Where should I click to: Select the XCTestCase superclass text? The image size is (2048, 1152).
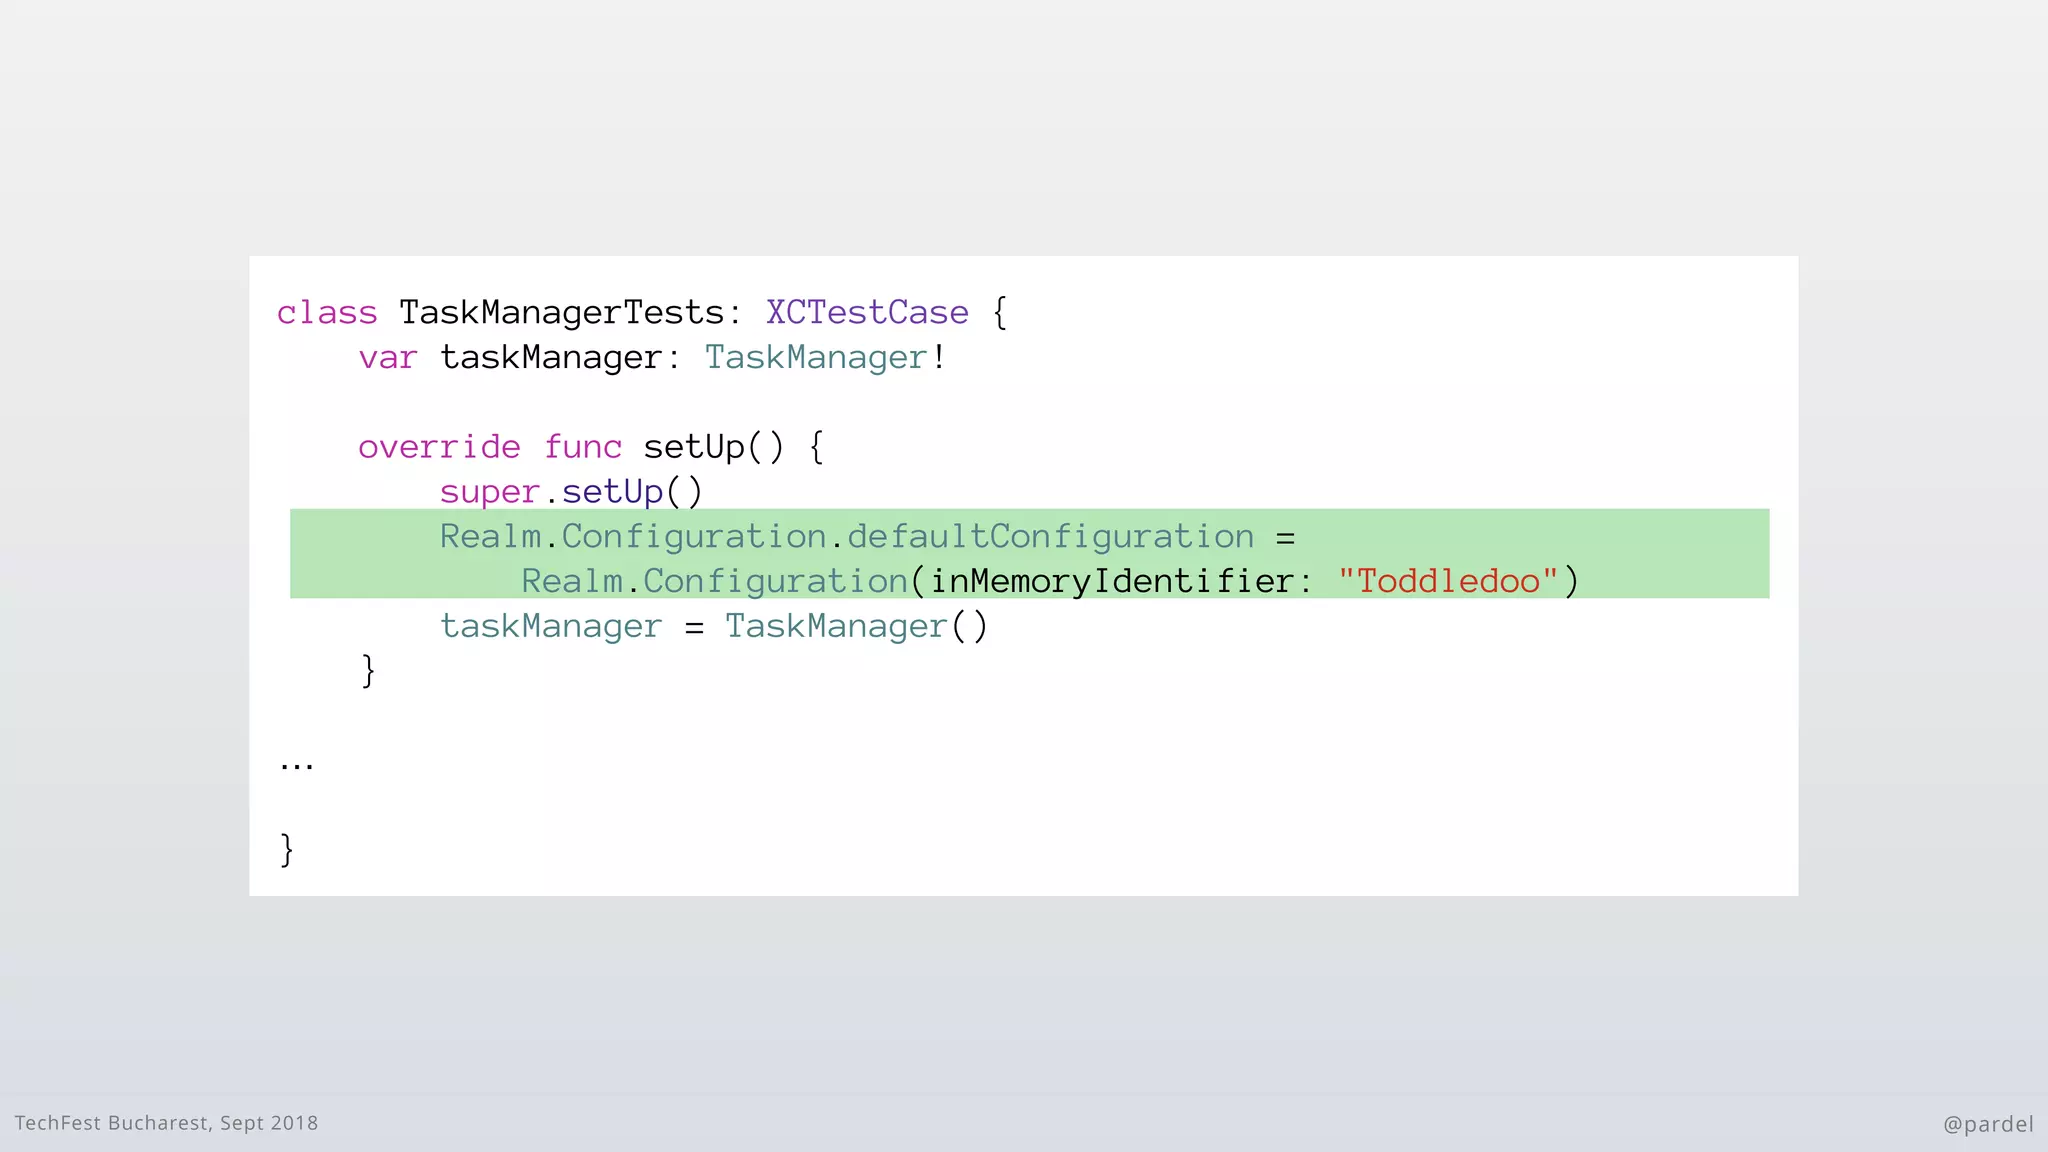[867, 312]
